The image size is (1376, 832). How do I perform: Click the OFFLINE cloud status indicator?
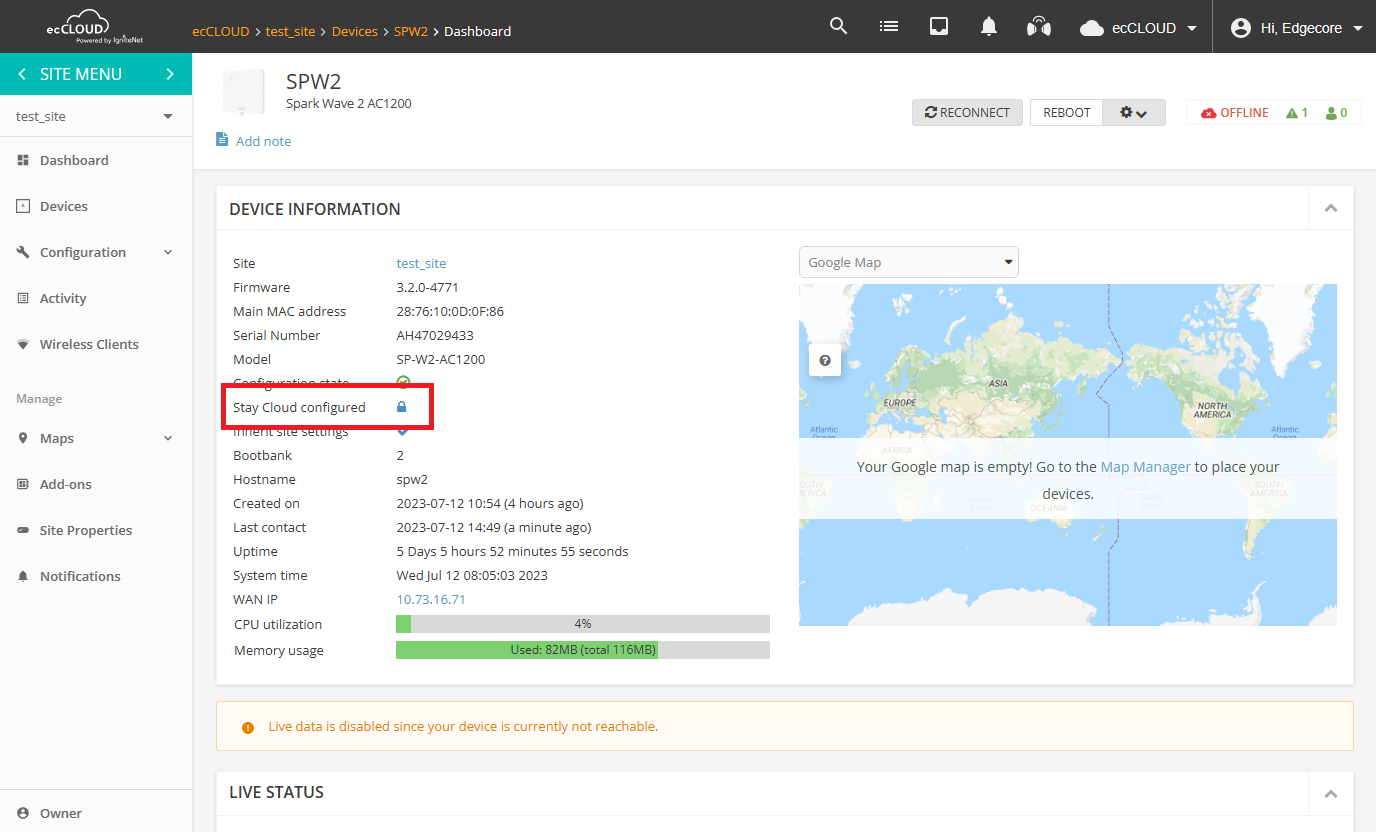coord(1234,113)
